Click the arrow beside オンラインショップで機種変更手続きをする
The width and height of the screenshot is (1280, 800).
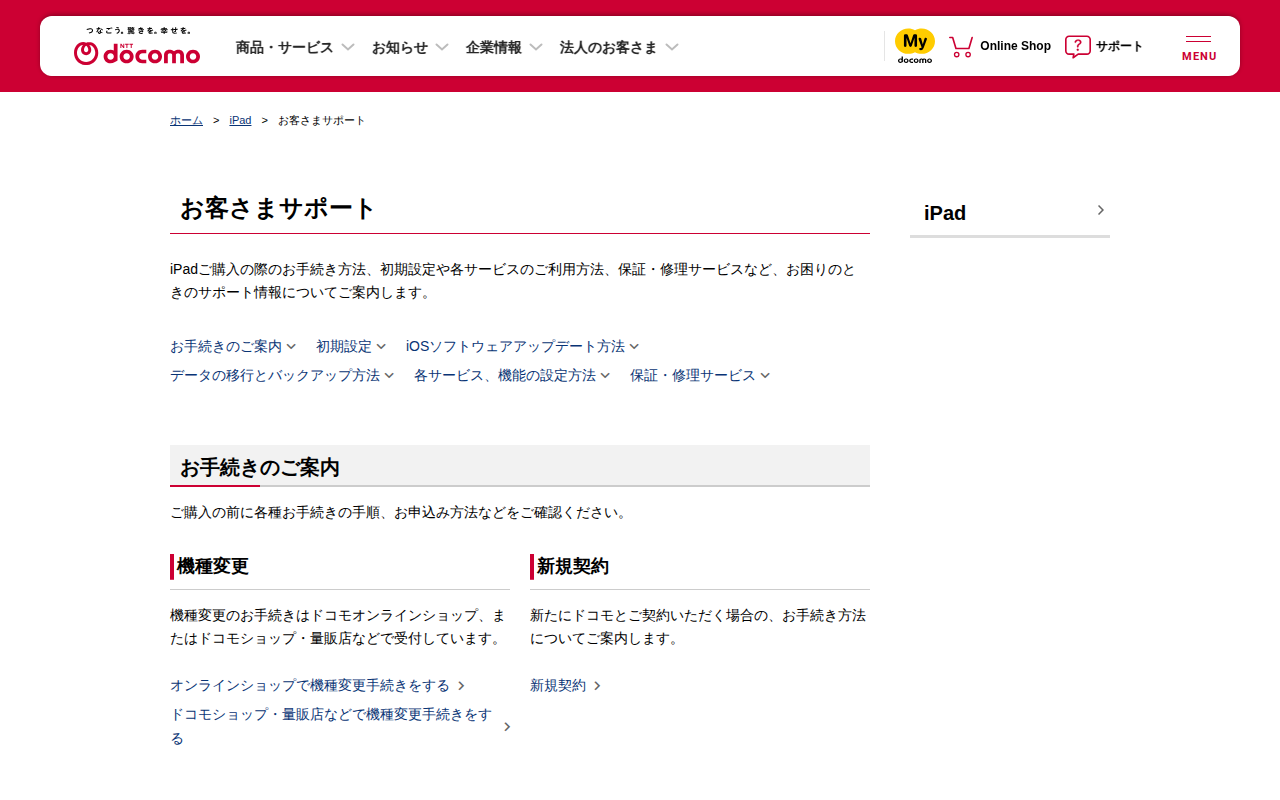tap(461, 686)
